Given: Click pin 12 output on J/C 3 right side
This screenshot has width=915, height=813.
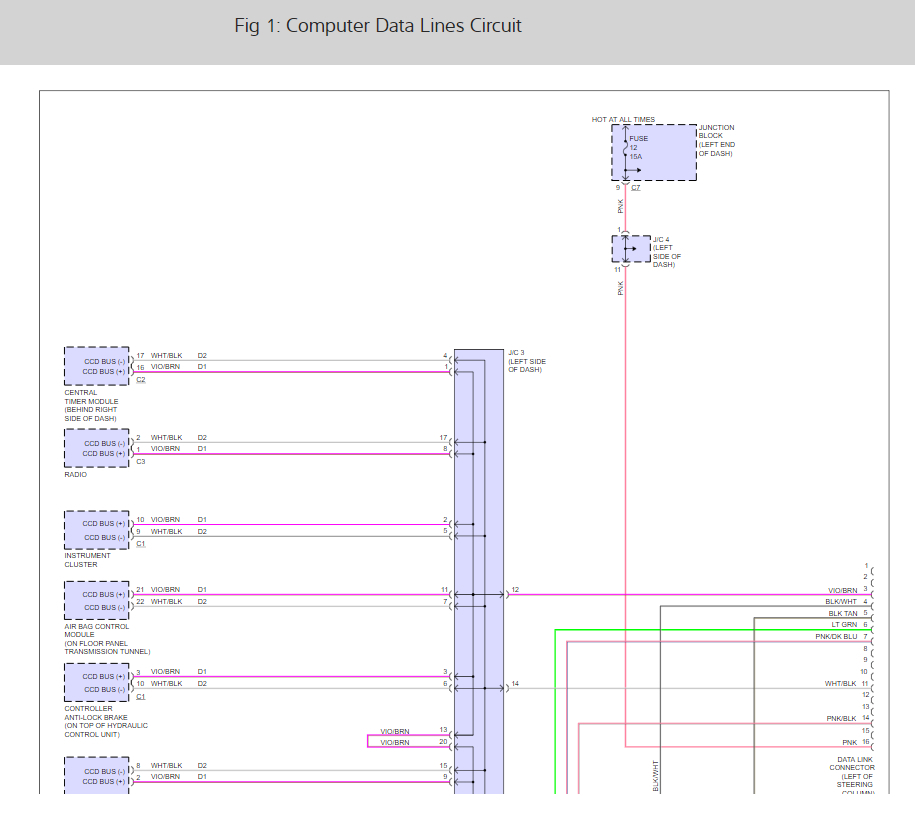Looking at the screenshot, I should pyautogui.click(x=514, y=590).
